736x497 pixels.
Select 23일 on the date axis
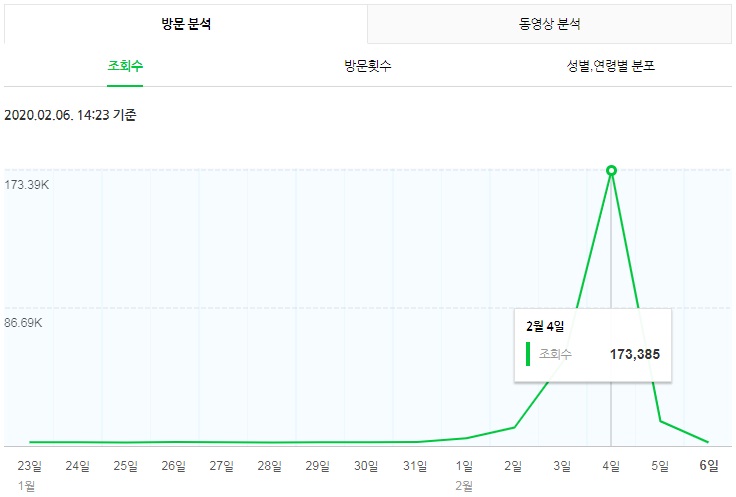point(29,465)
